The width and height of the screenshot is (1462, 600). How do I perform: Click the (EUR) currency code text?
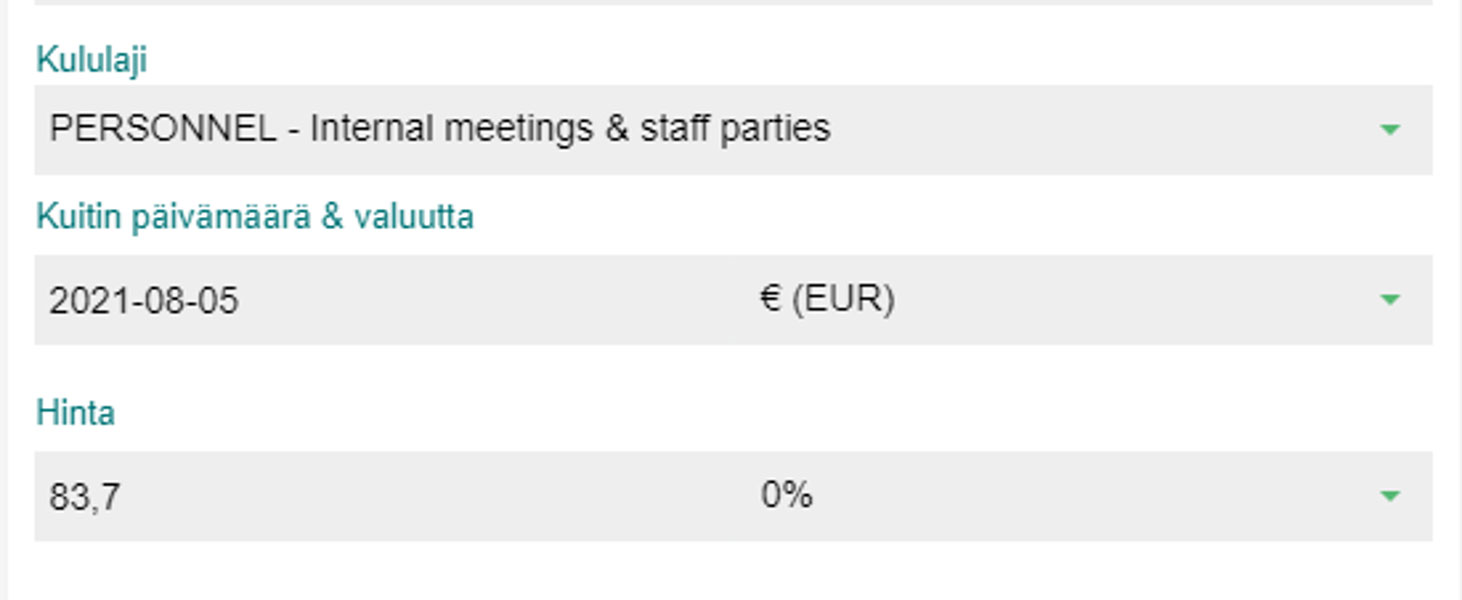843,299
